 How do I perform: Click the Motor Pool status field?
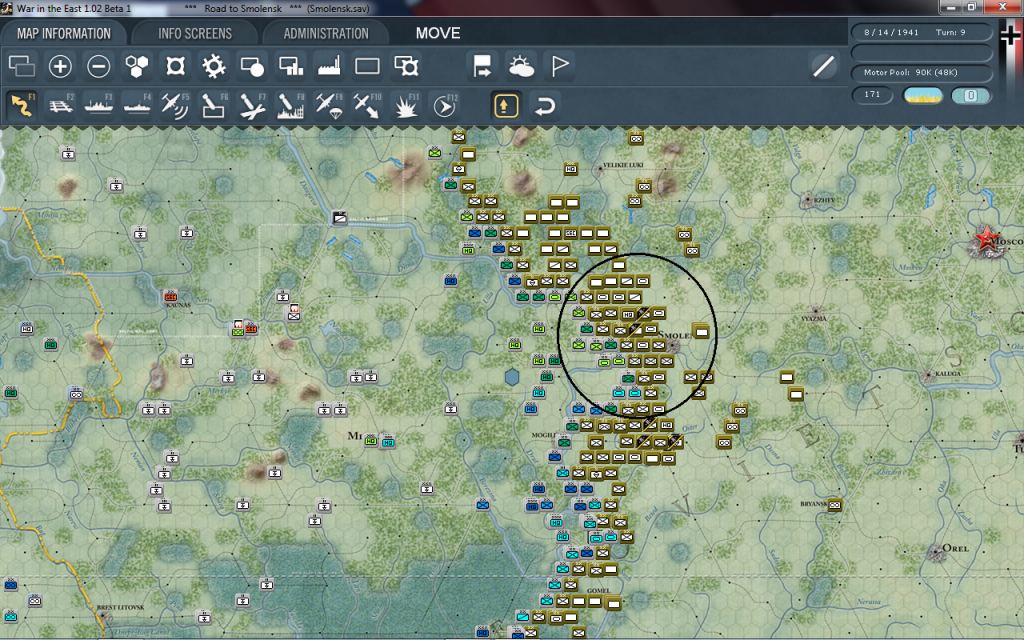coord(922,73)
